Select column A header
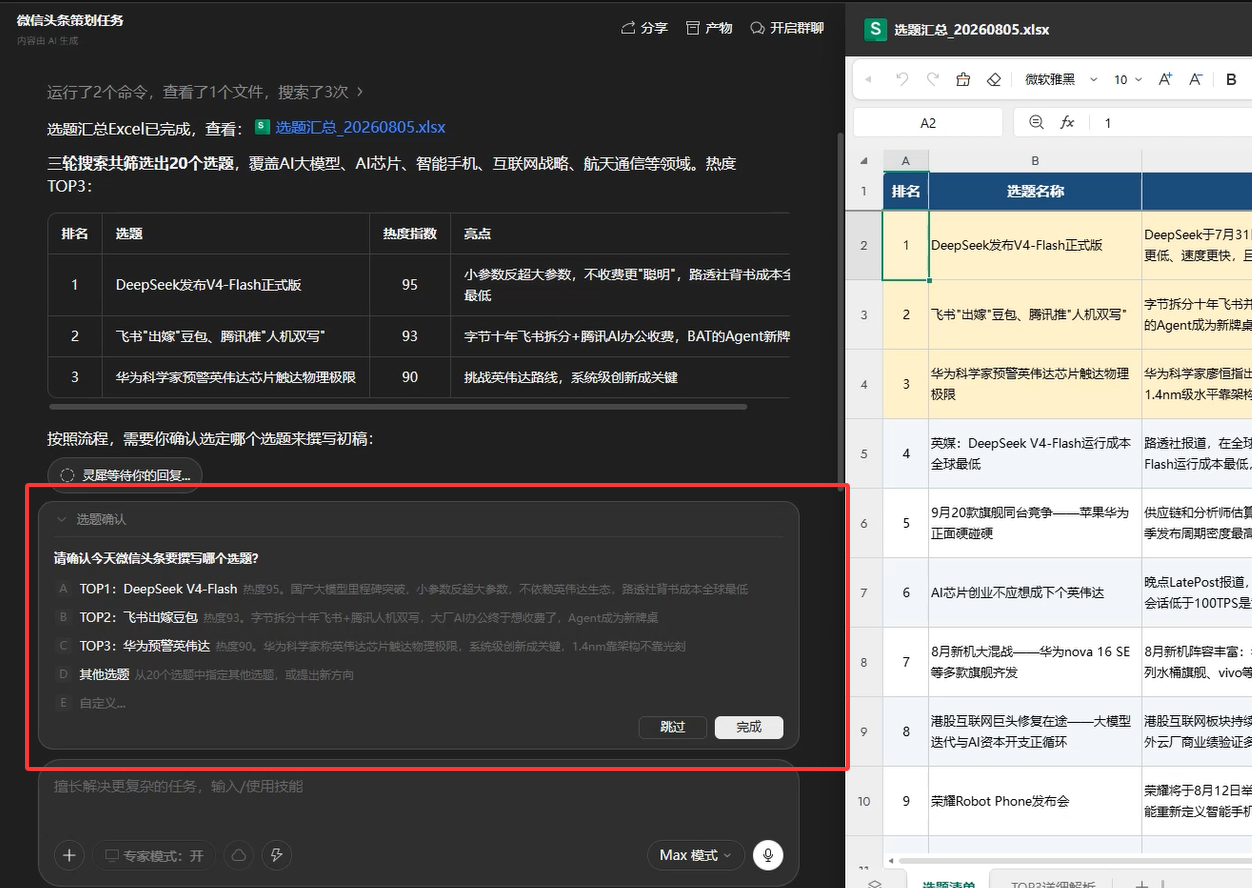Viewport: 1252px width, 888px height. point(906,161)
